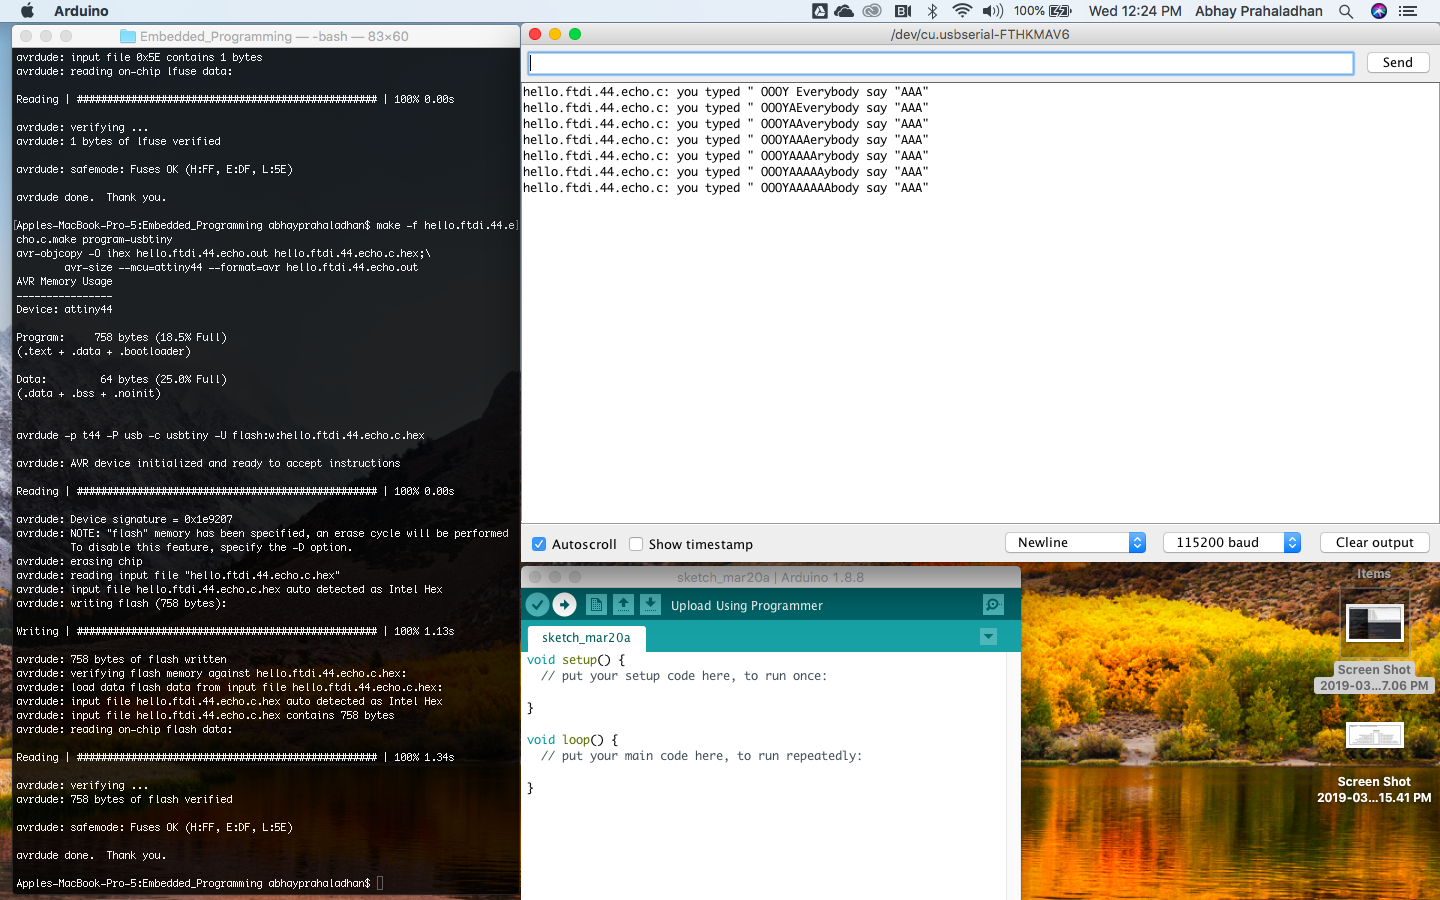1440x900 pixels.
Task: Click the Upload arrow button in Arduino toolbar
Action: point(565,604)
